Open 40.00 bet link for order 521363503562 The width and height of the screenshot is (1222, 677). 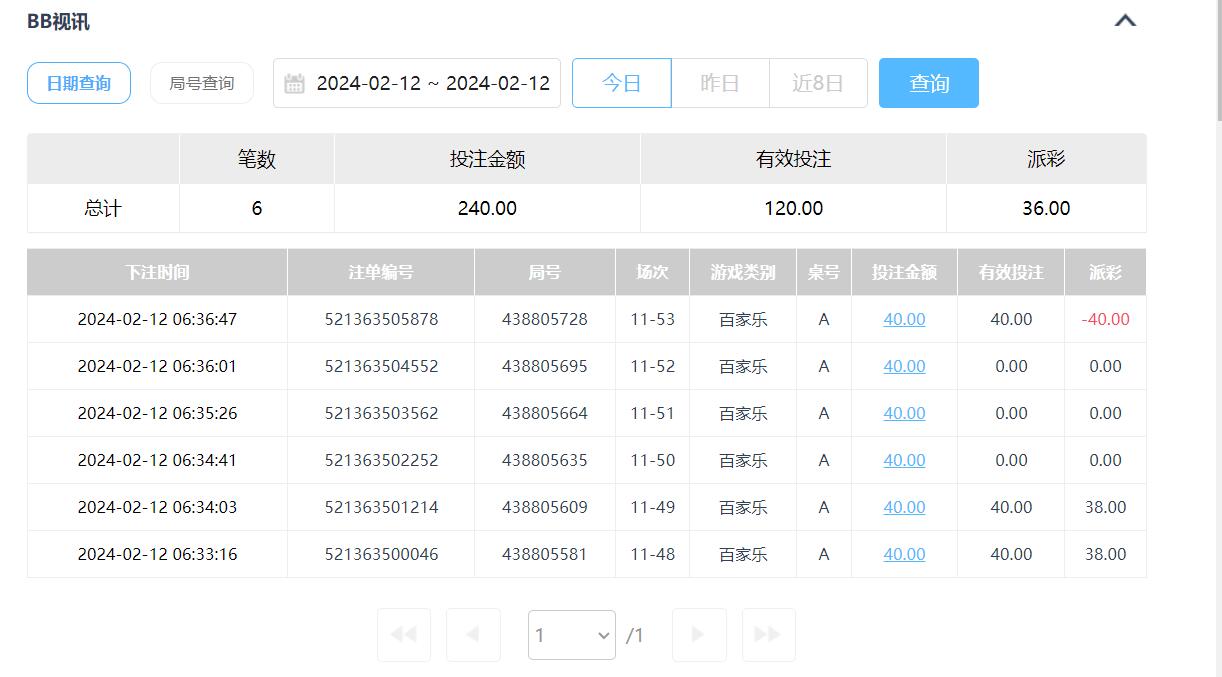(x=904, y=413)
